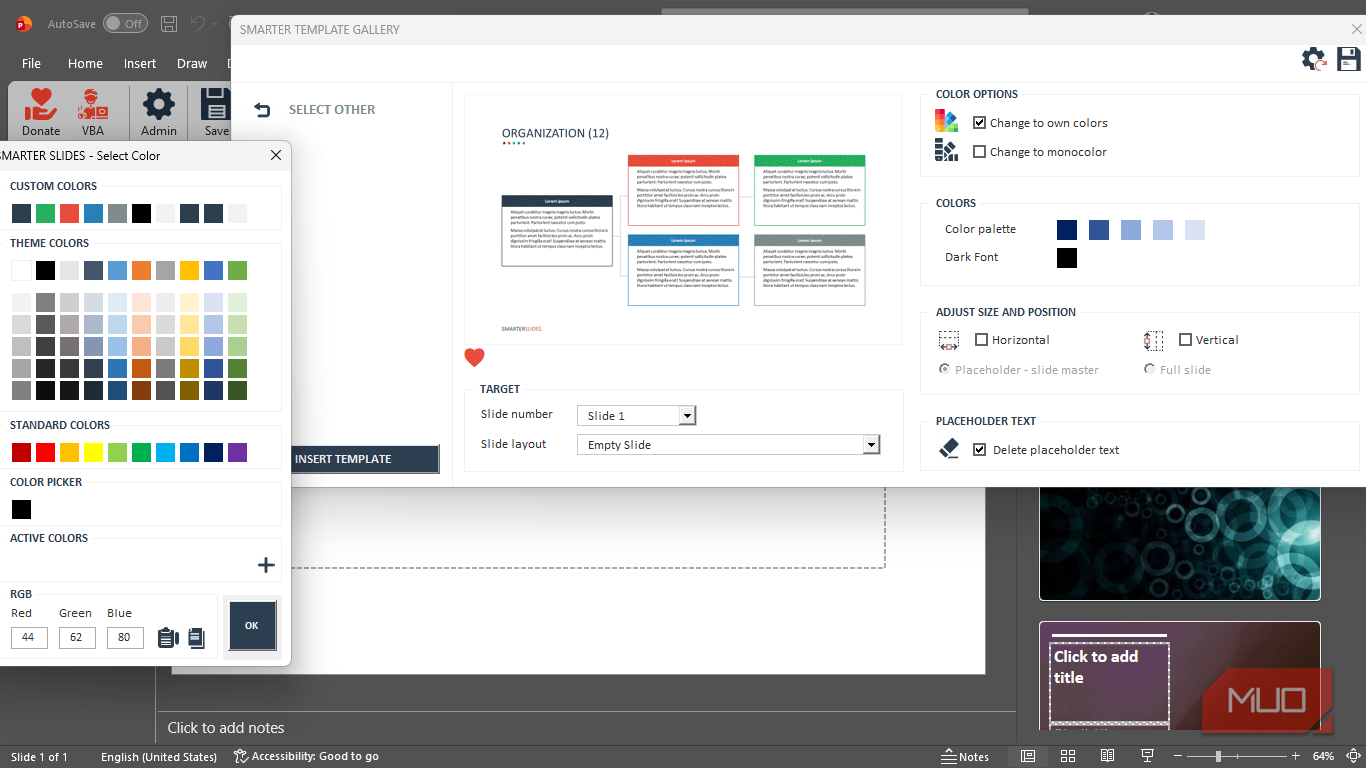
Task: Open the VBA tool icon
Action: (x=93, y=104)
